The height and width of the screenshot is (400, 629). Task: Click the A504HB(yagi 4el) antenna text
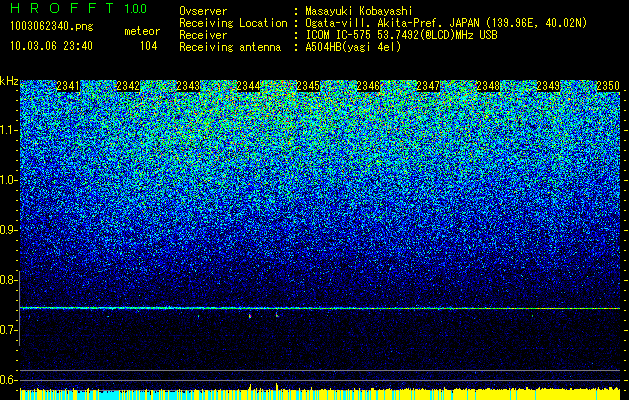point(353,47)
